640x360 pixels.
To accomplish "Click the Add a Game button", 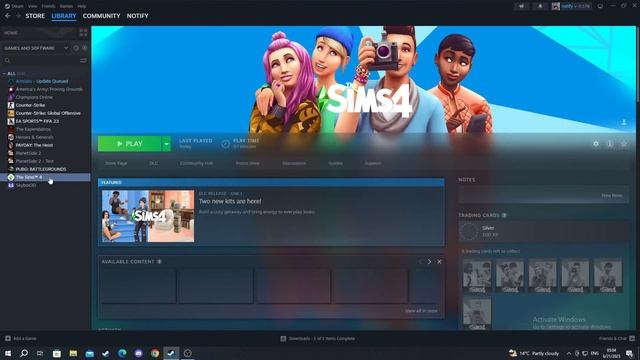I will click(20, 338).
